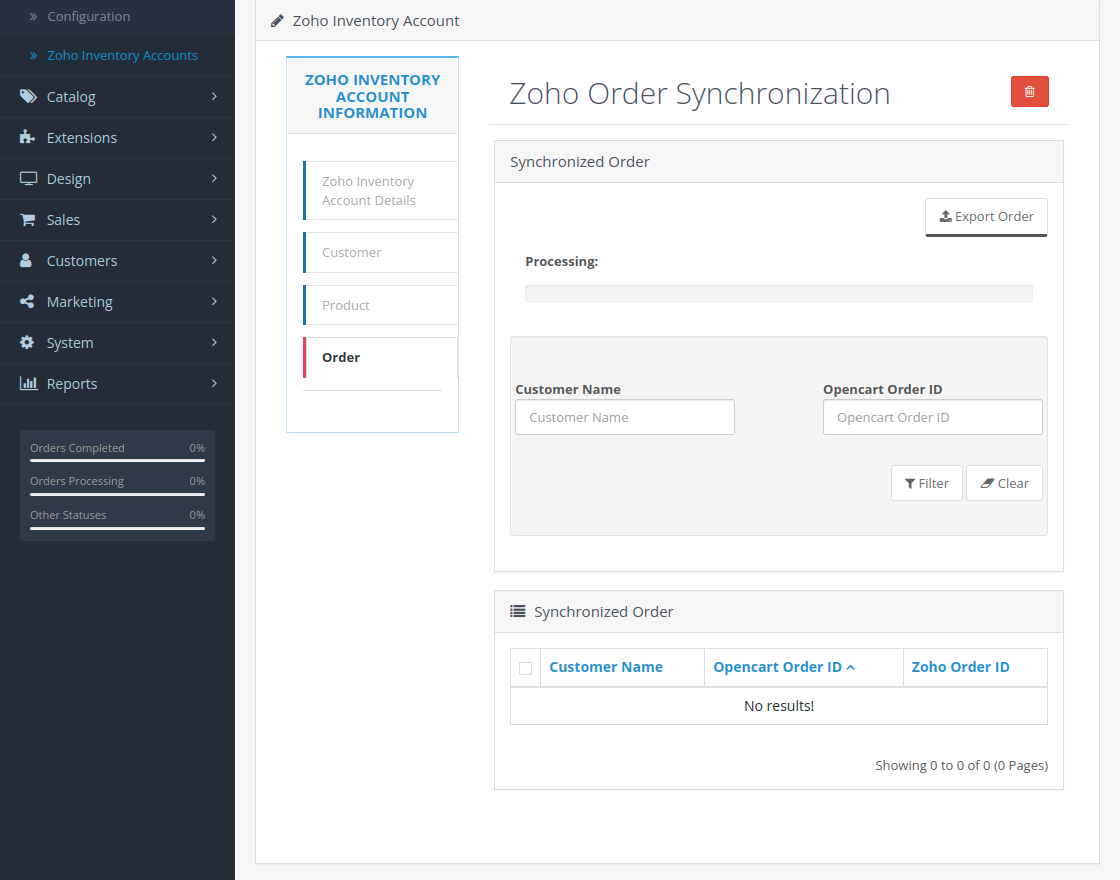Click inside the Customer Name field

(624, 417)
